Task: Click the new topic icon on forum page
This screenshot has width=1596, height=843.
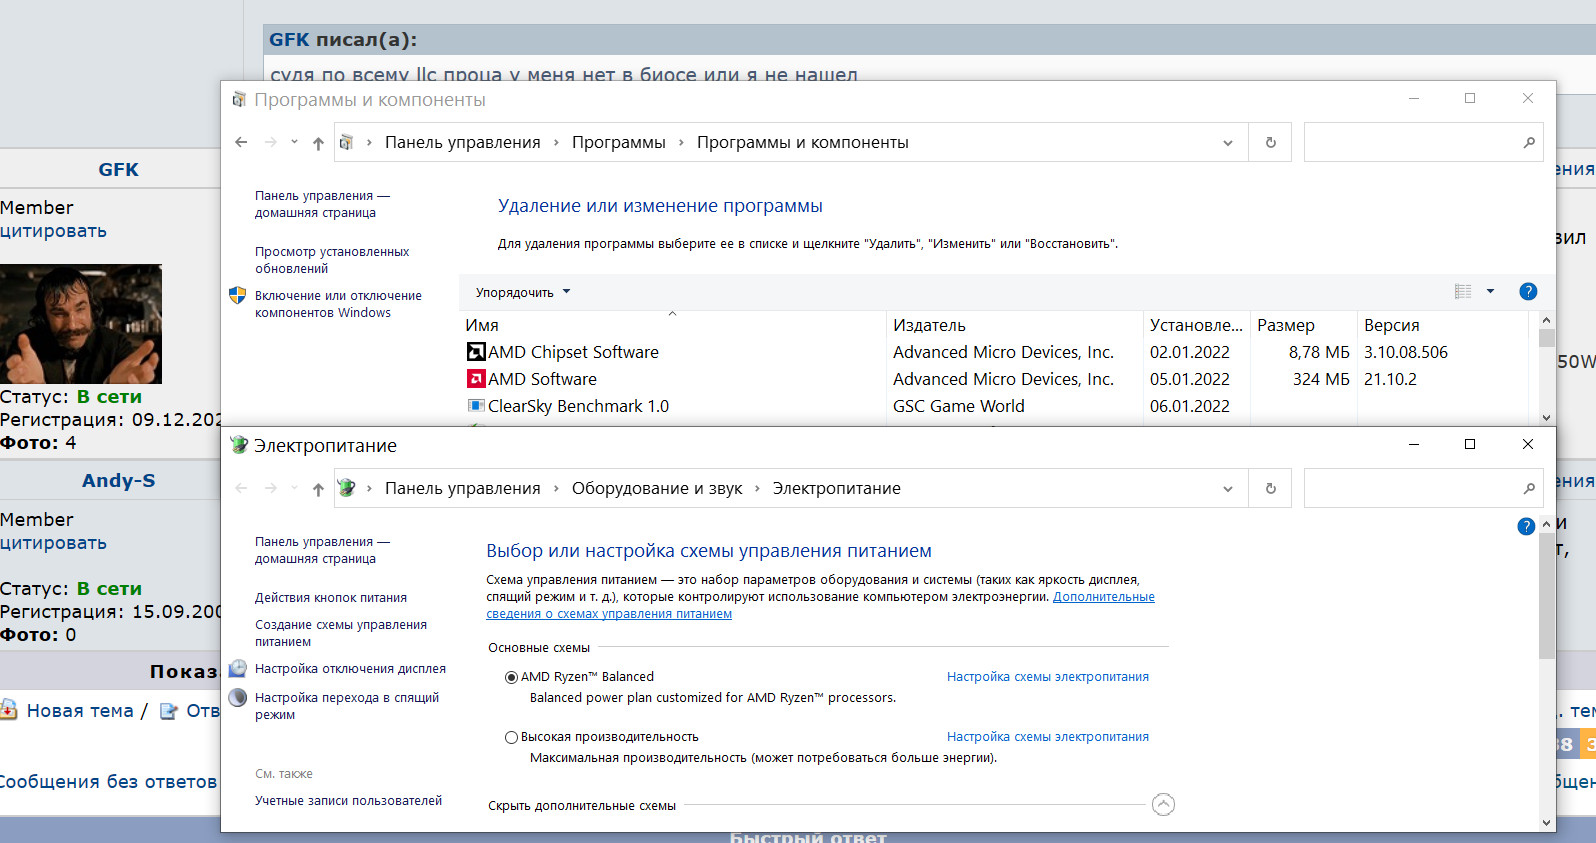Action: coord(8,710)
